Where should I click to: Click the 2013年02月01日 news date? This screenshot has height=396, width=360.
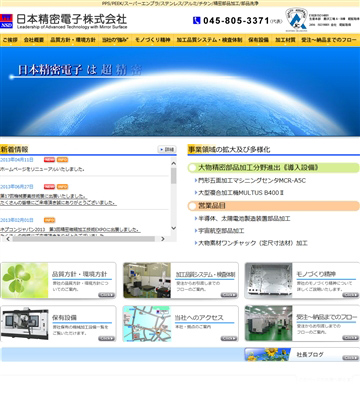(17, 220)
